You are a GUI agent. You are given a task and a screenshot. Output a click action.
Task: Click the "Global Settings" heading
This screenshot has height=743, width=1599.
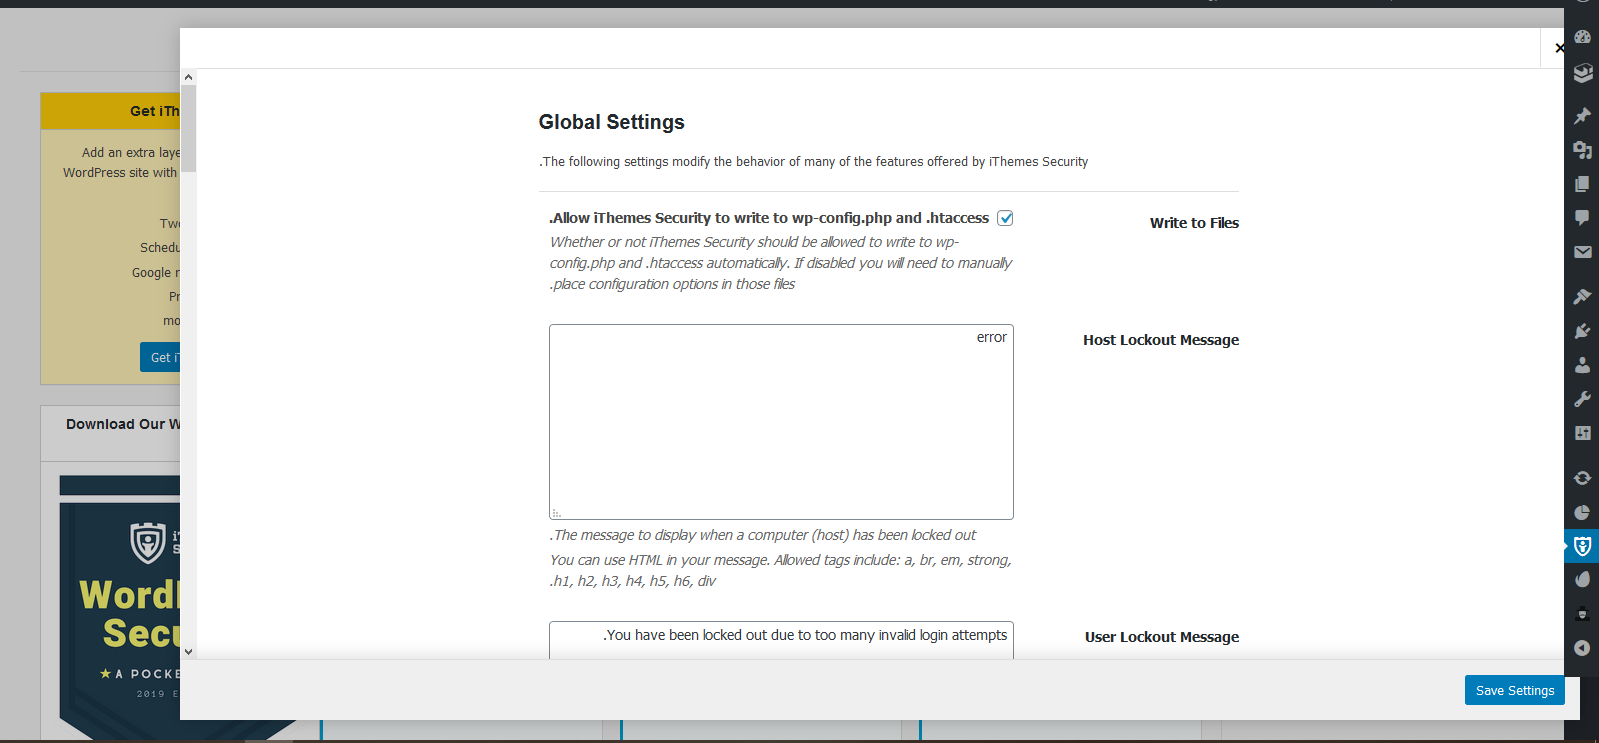point(611,122)
